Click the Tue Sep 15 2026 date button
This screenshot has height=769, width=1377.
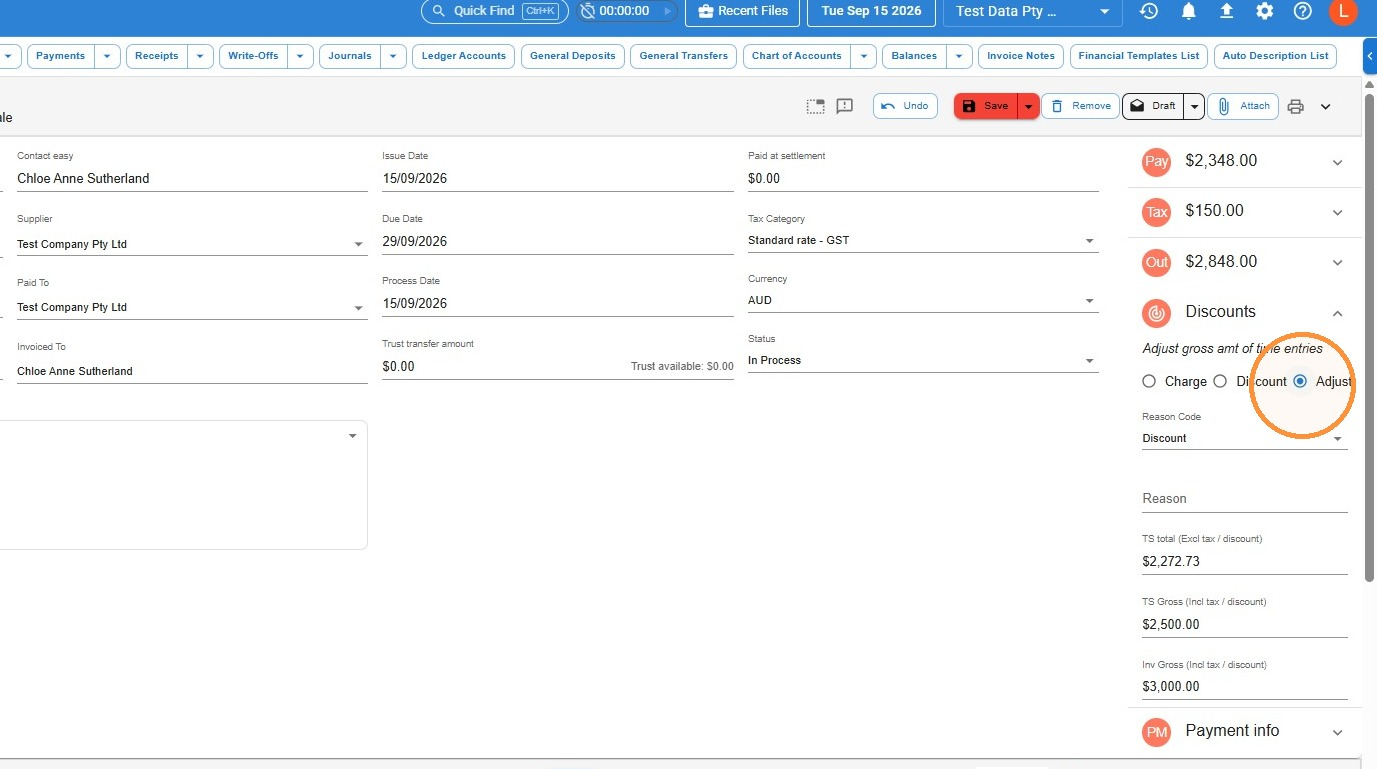pos(871,11)
